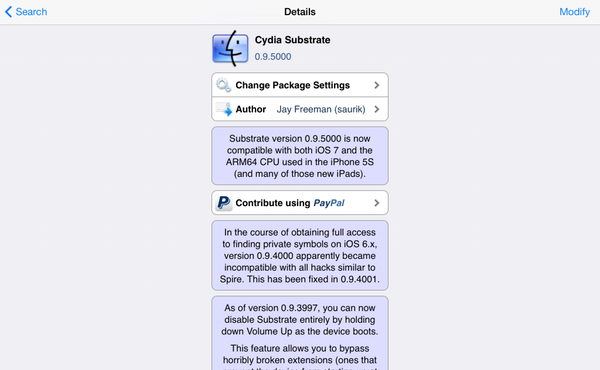
Task: Click the version number 0.9.5000
Action: coord(273,57)
